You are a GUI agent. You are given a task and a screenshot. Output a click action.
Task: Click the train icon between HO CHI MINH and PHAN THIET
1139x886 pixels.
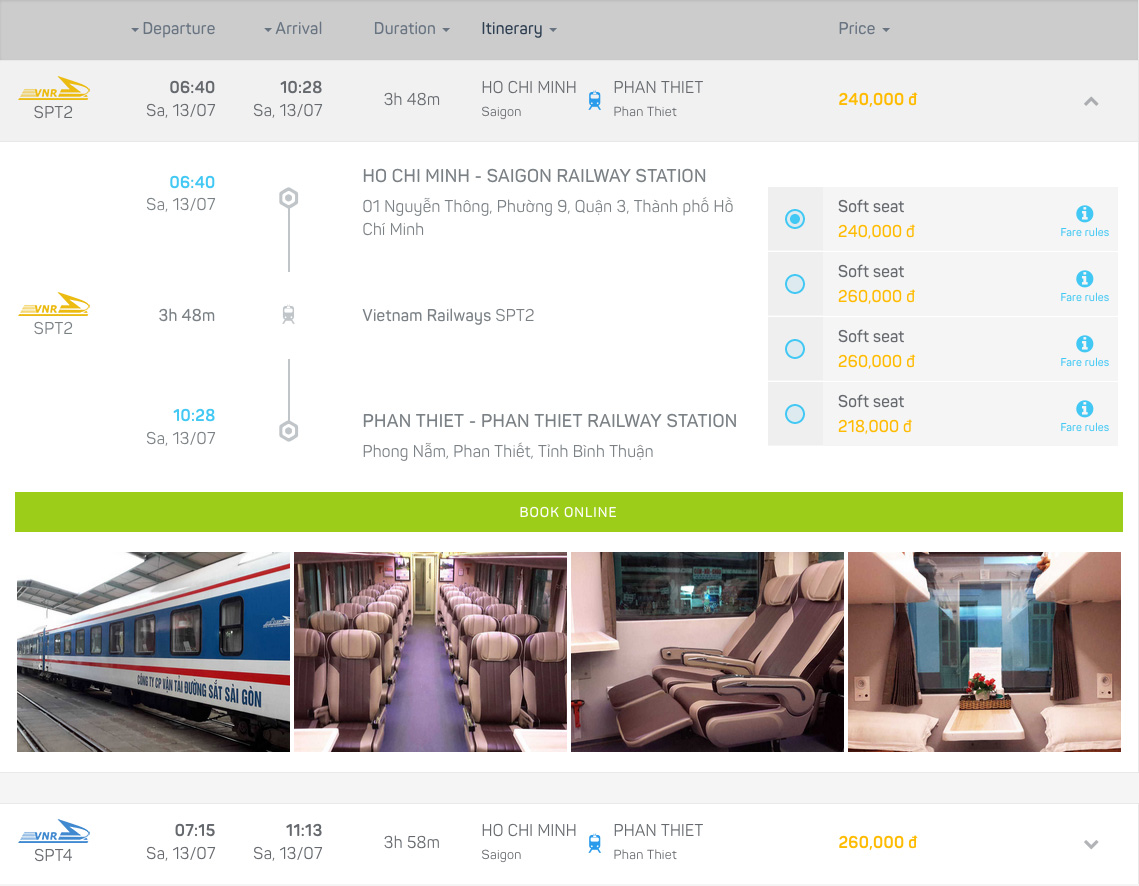[x=594, y=100]
